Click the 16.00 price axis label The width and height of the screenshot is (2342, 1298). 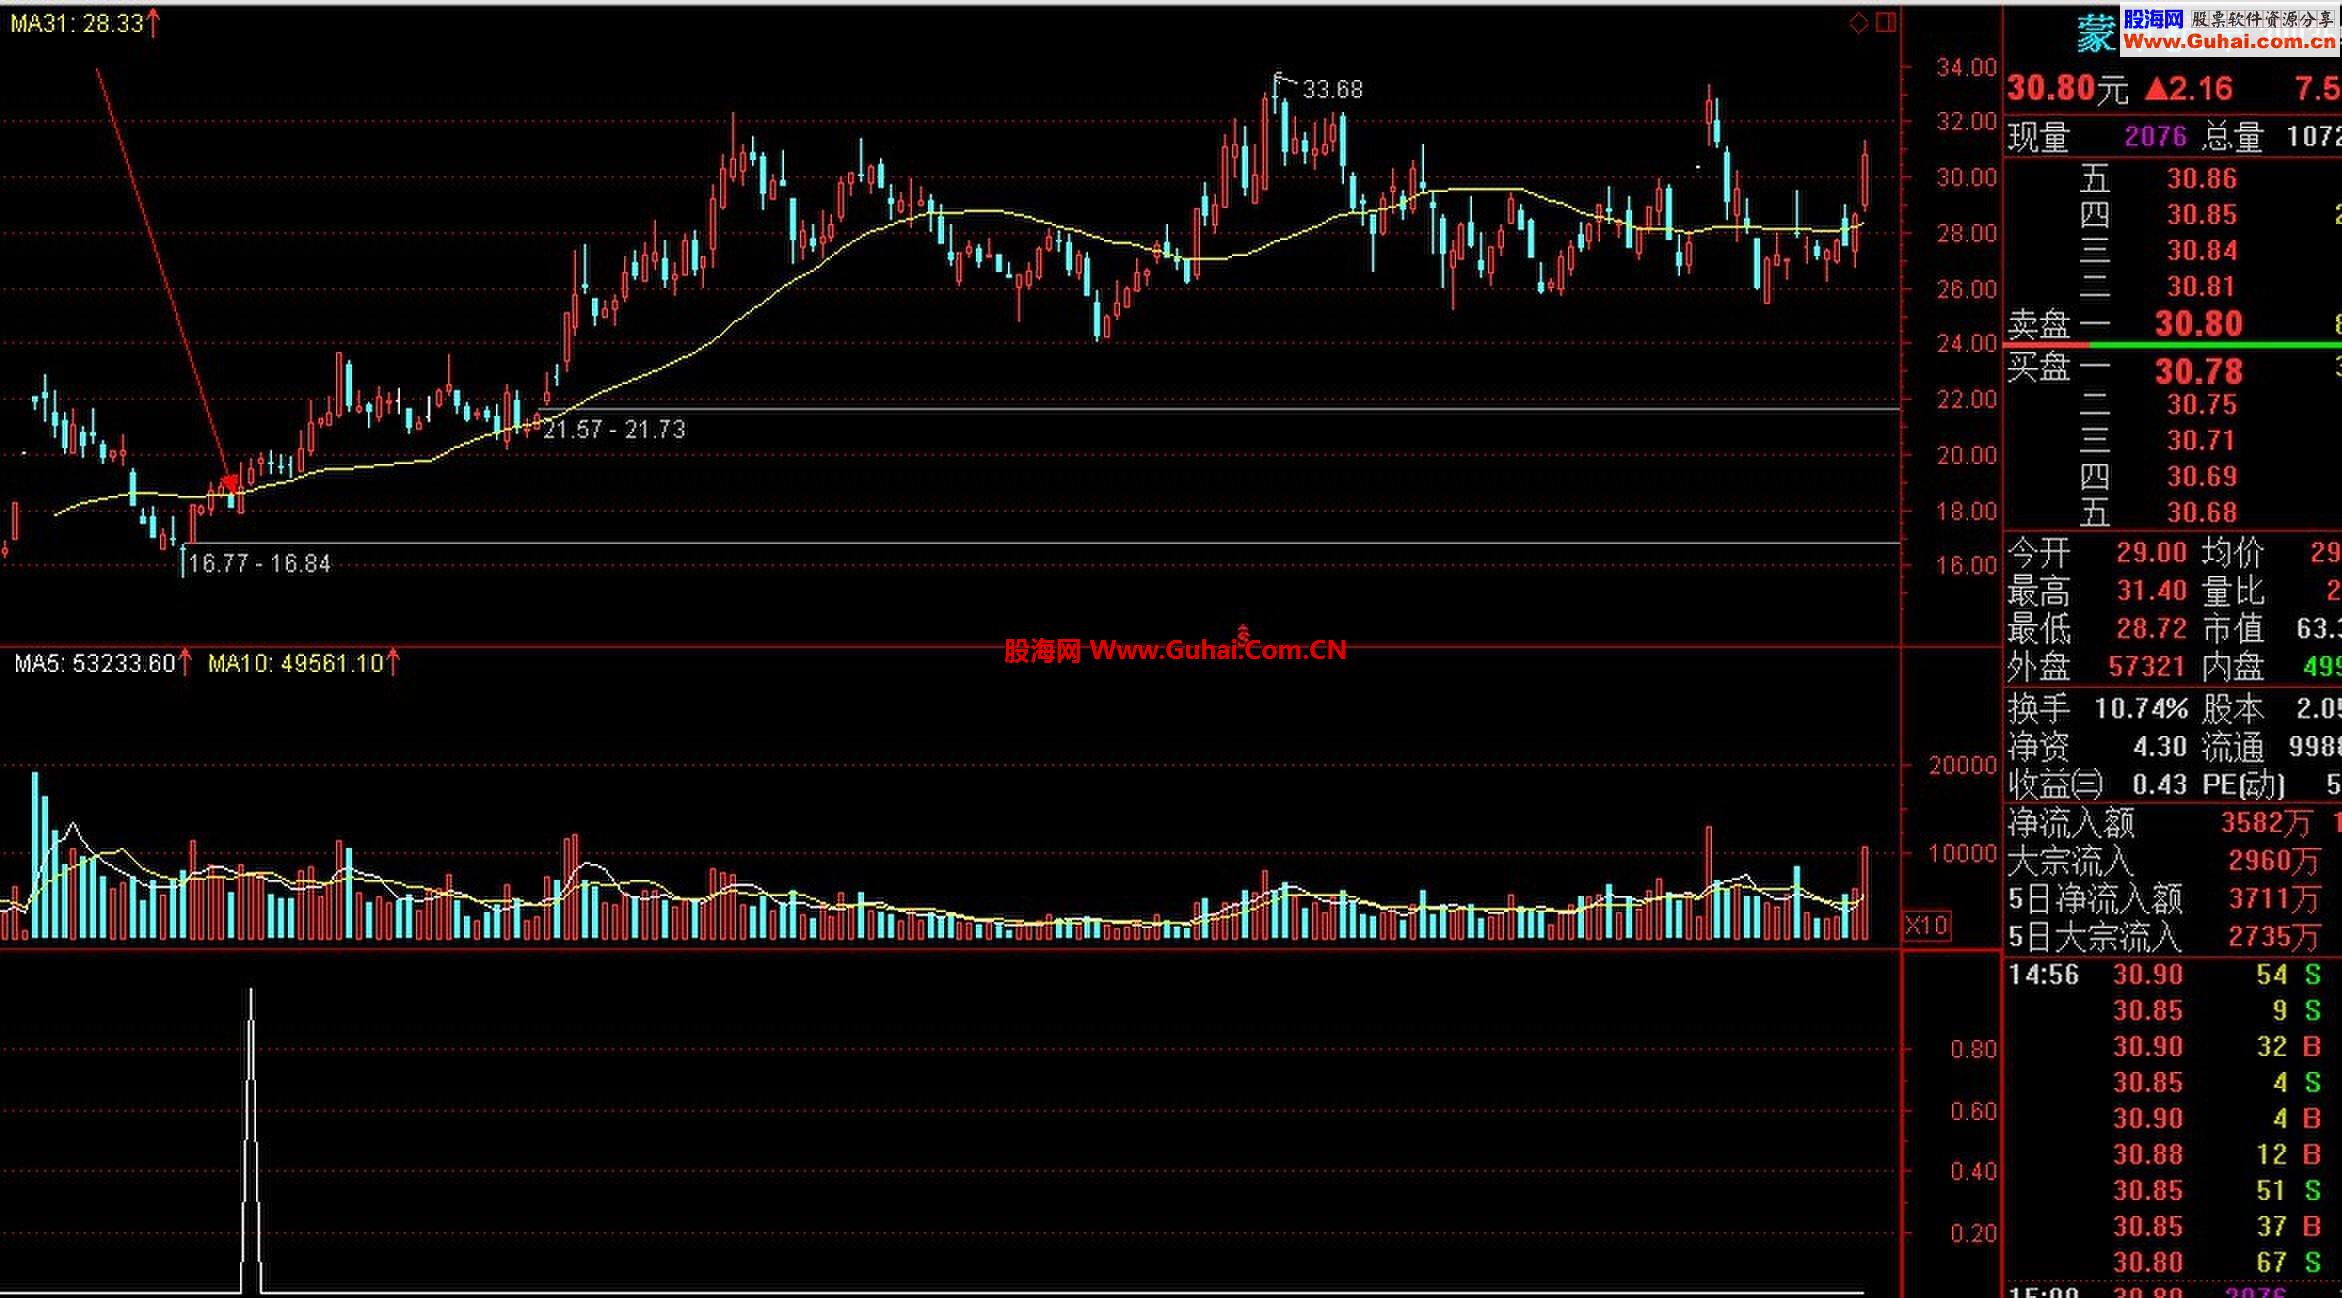pos(1966,566)
